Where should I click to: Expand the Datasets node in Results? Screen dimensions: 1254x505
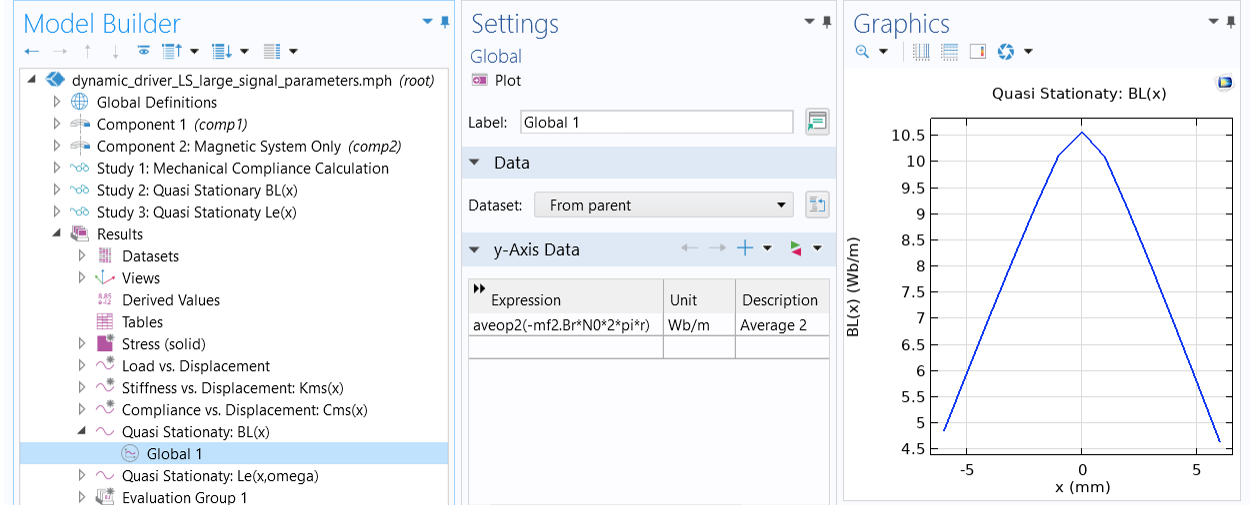[82, 256]
